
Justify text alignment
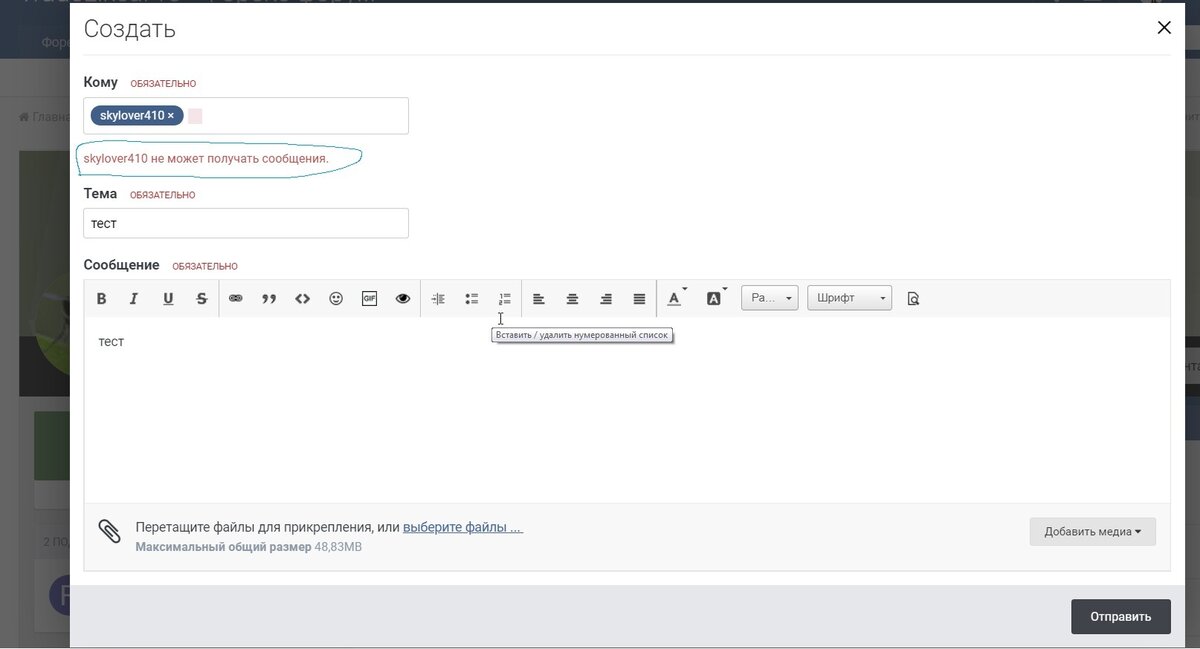639,298
